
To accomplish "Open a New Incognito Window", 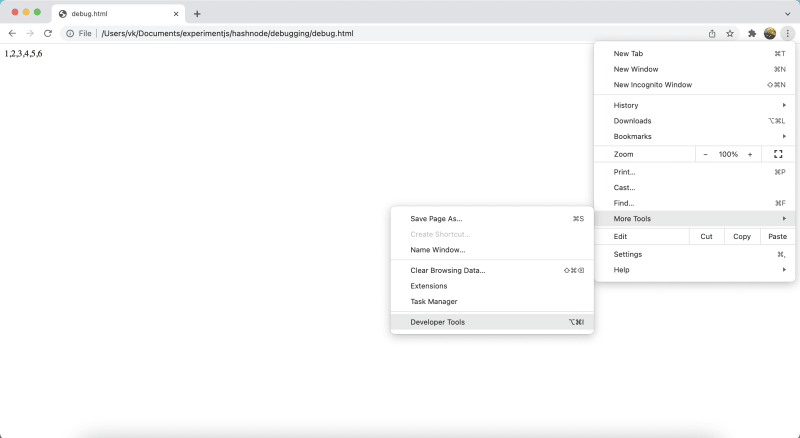I will 694,85.
